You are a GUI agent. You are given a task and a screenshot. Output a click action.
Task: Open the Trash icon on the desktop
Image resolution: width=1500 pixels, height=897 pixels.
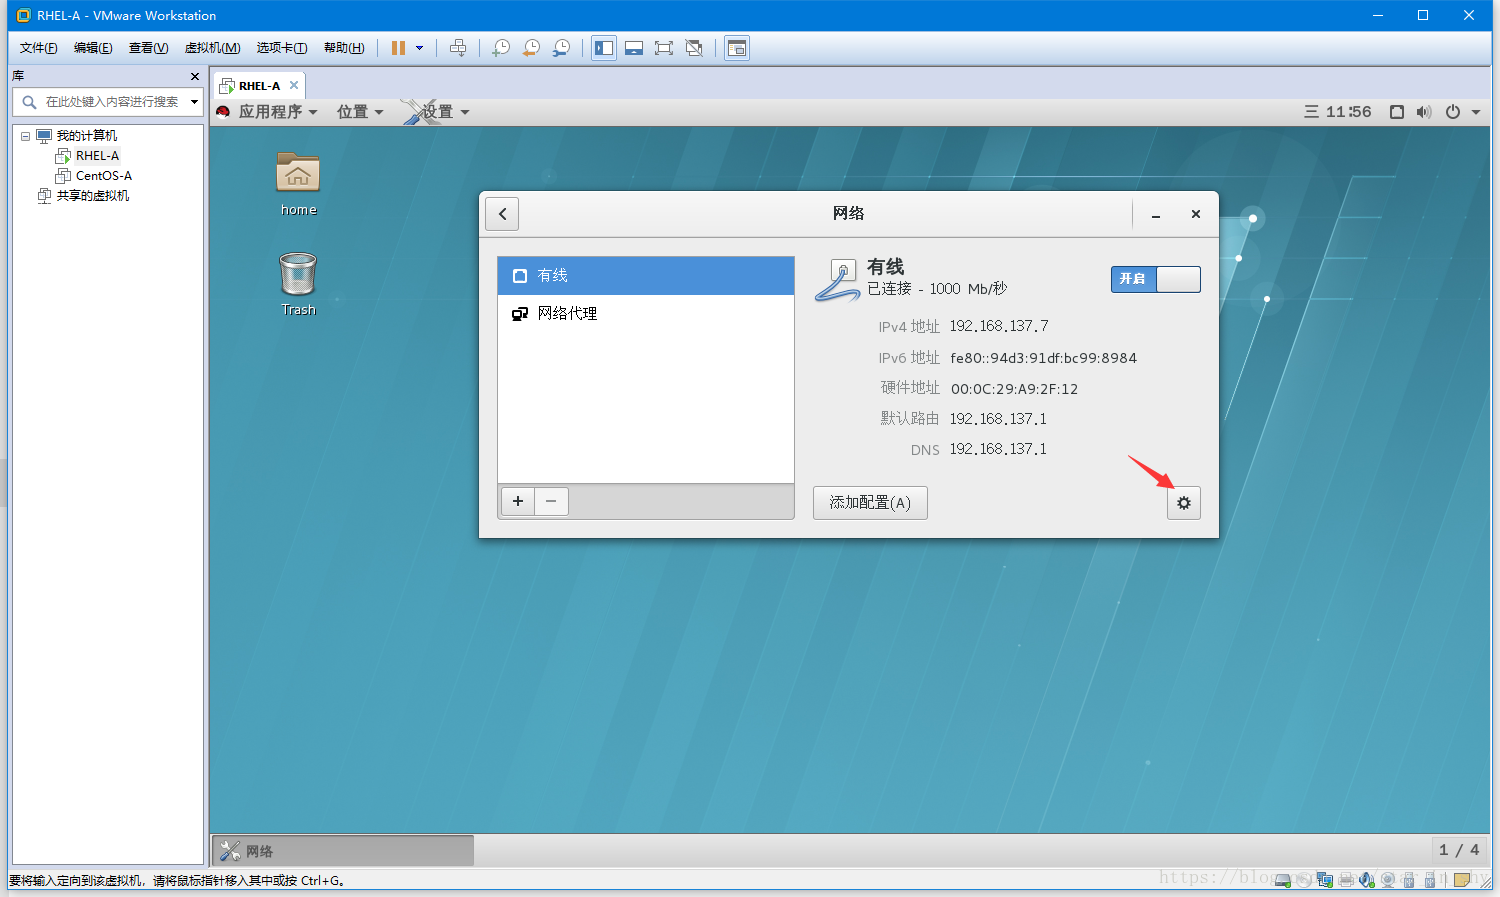(298, 284)
